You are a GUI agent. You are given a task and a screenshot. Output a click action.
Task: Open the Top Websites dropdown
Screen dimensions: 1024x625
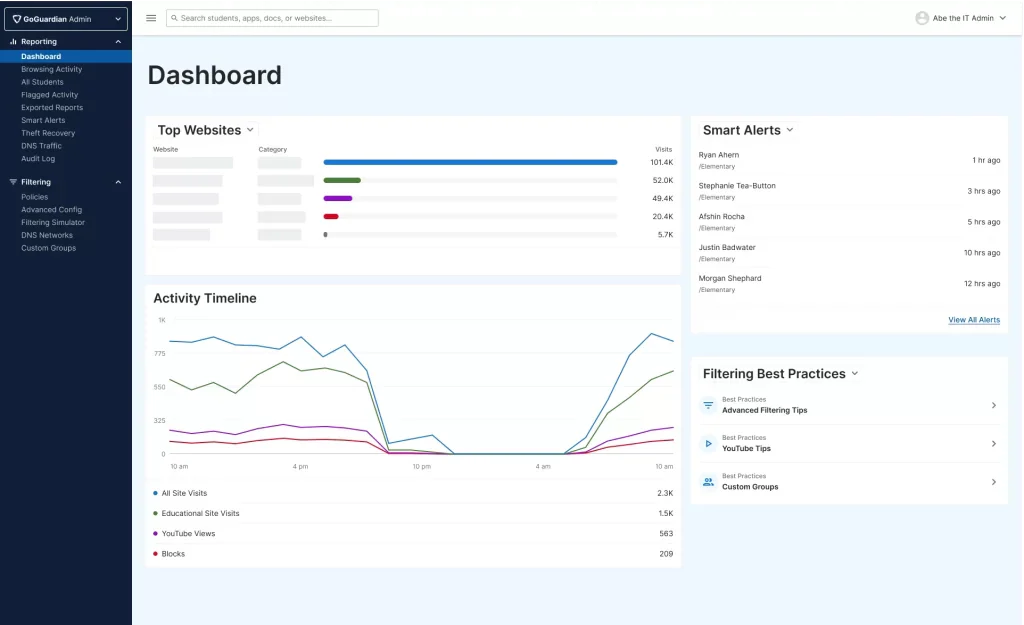pyautogui.click(x=250, y=130)
